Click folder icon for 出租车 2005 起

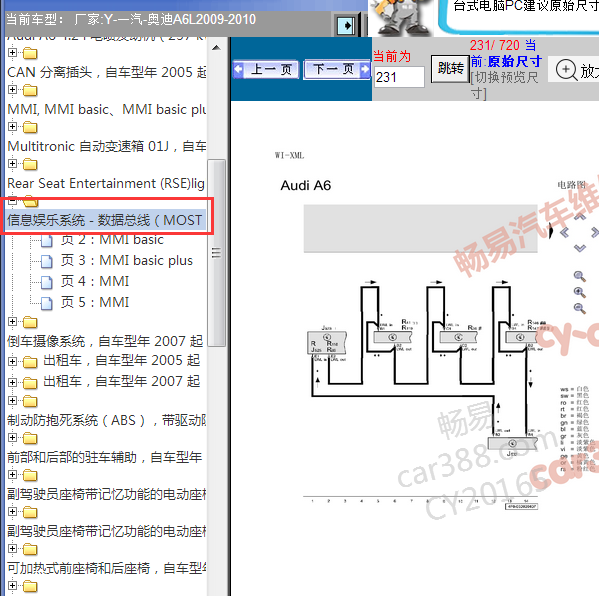click(x=30, y=362)
